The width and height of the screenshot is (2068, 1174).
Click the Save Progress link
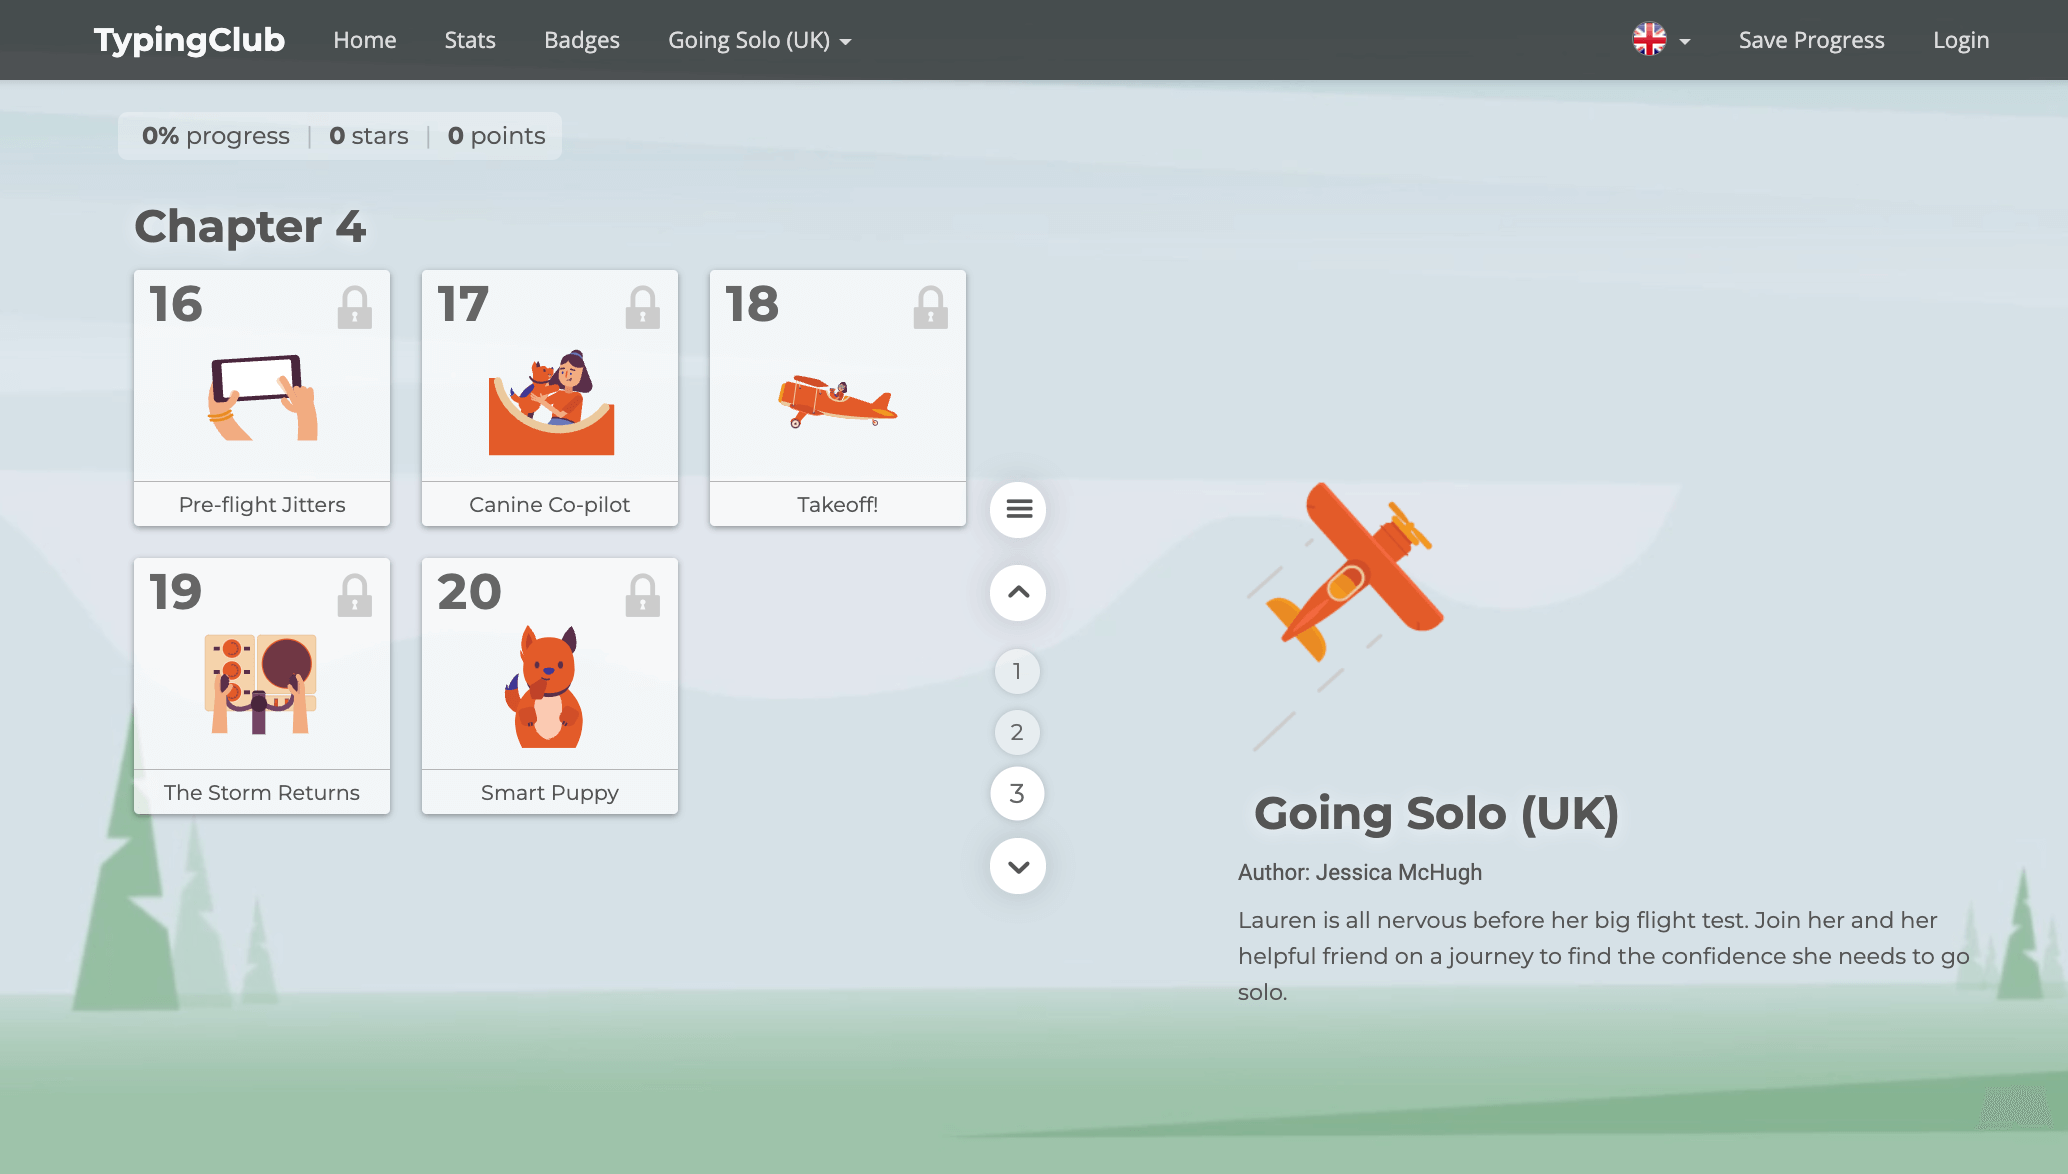coord(1811,40)
